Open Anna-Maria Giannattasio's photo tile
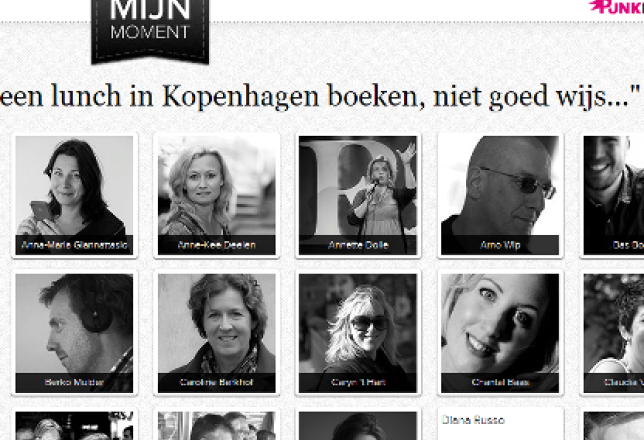Viewport: 644px width, 440px height. click(x=74, y=195)
